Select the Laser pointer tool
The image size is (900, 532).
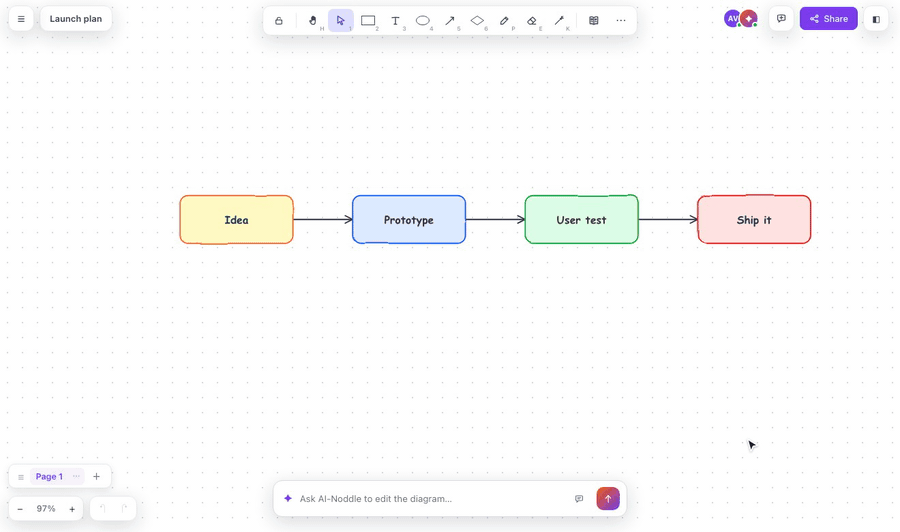(x=559, y=21)
